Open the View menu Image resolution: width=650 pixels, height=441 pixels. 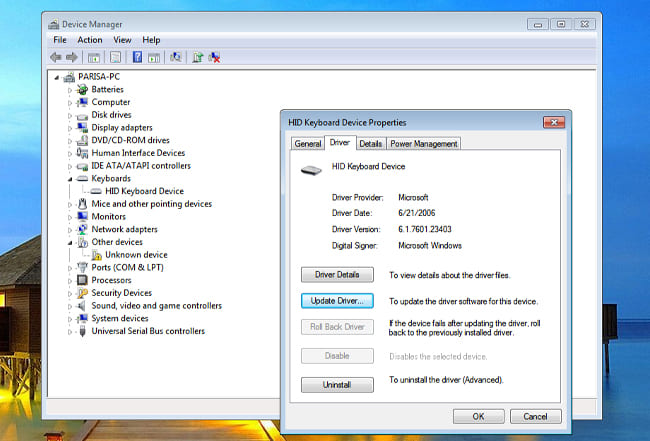[x=122, y=40]
